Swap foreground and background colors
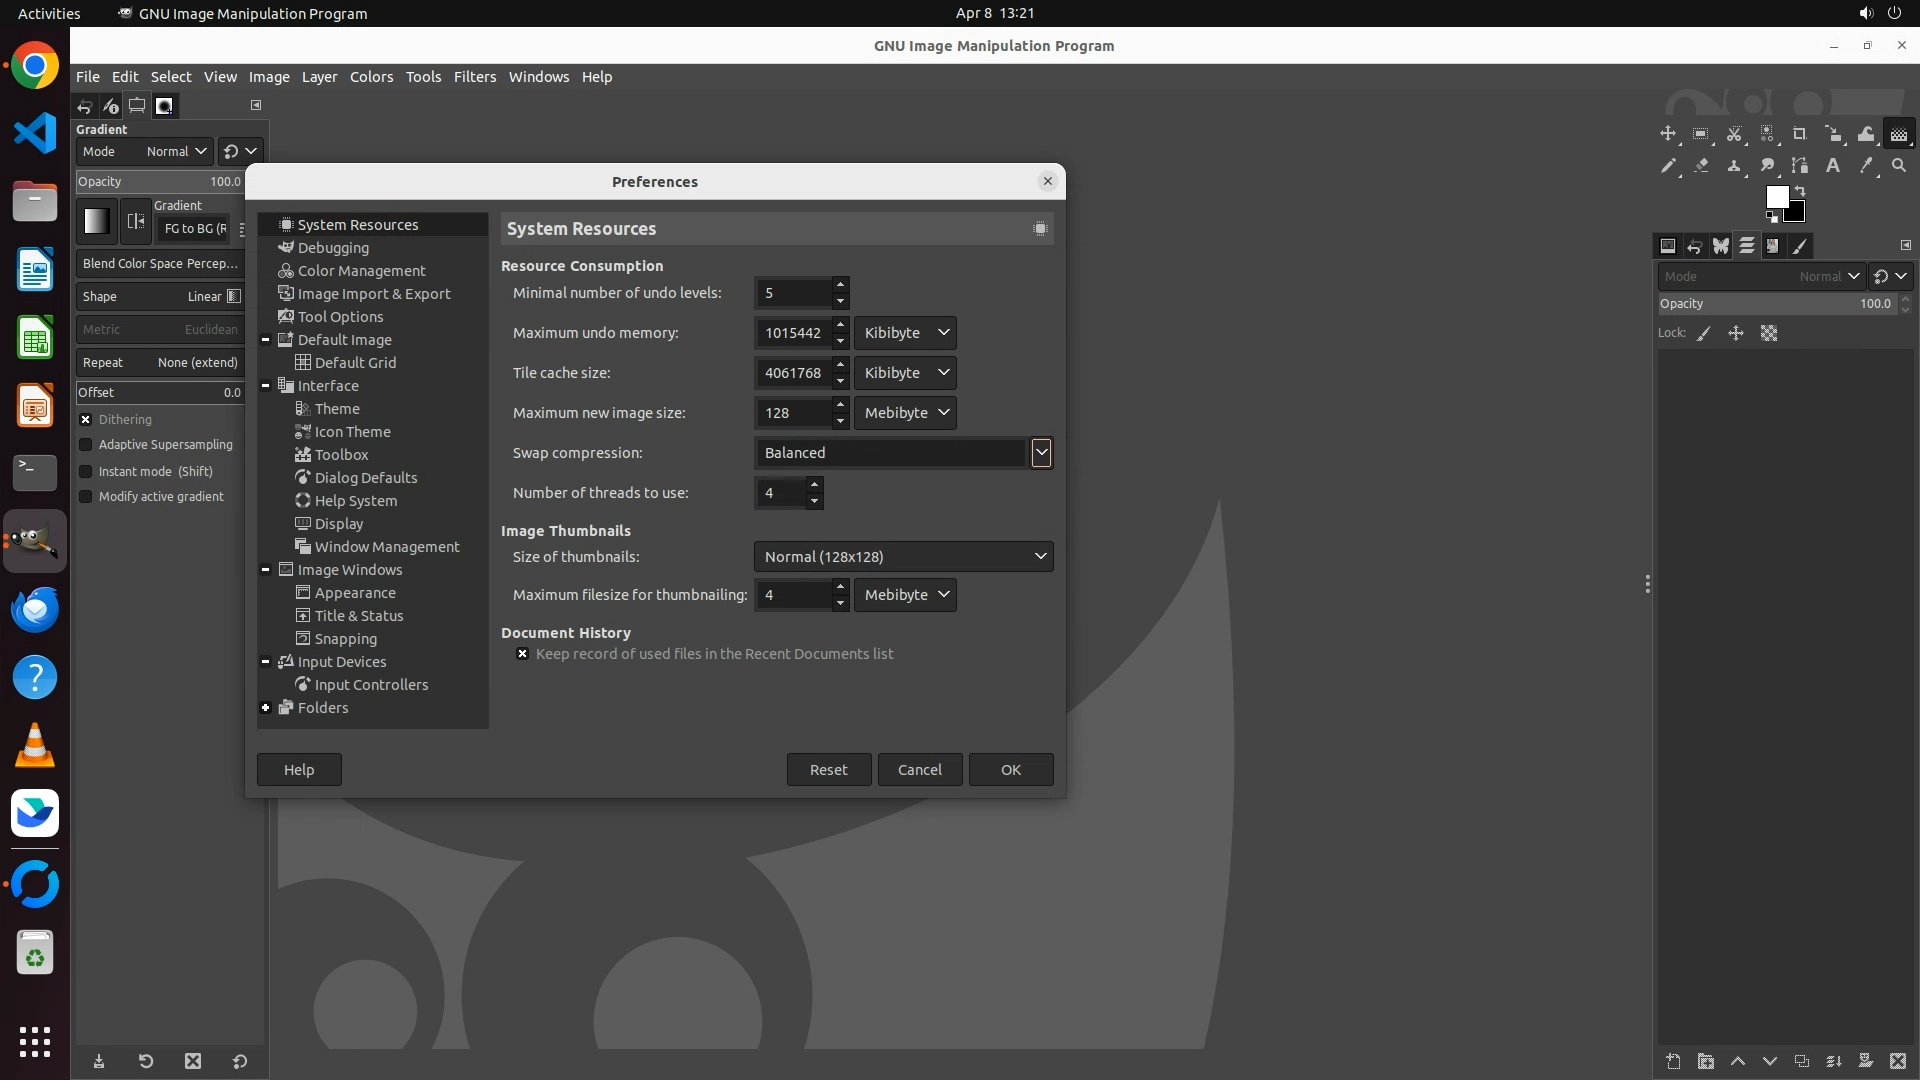 [1800, 190]
